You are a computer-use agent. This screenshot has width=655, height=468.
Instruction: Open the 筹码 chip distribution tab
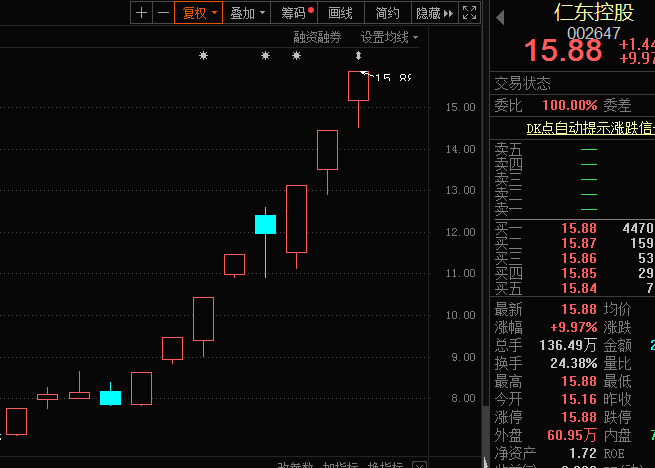coord(295,13)
